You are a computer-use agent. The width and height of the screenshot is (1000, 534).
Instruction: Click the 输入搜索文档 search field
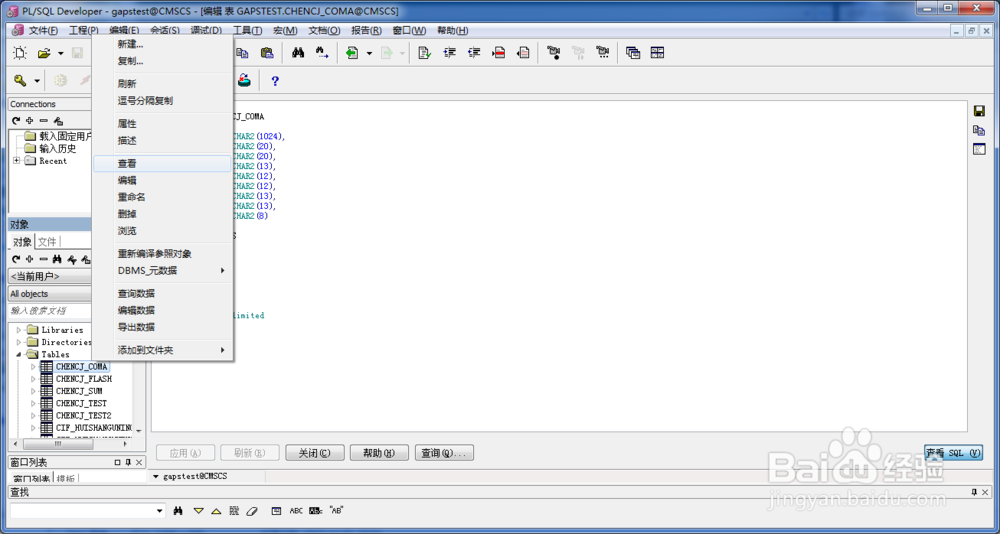tap(50, 311)
